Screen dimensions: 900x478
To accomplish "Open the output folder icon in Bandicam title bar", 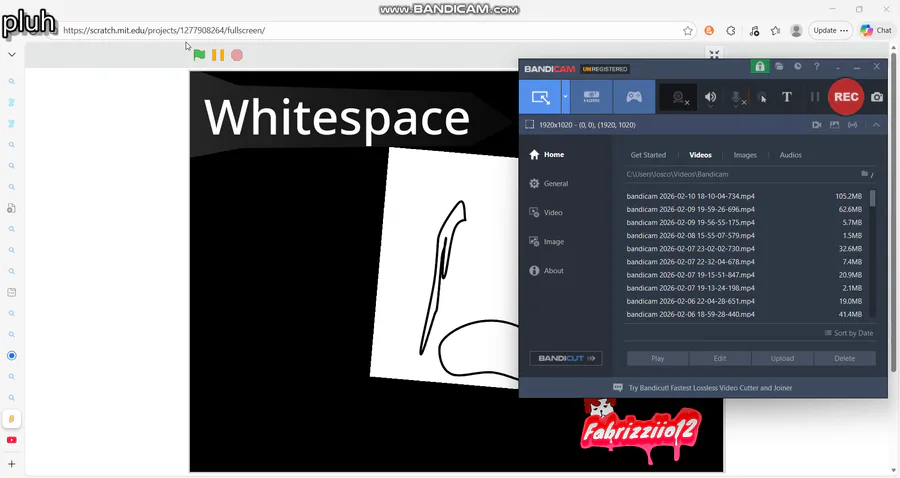I will (x=779, y=67).
